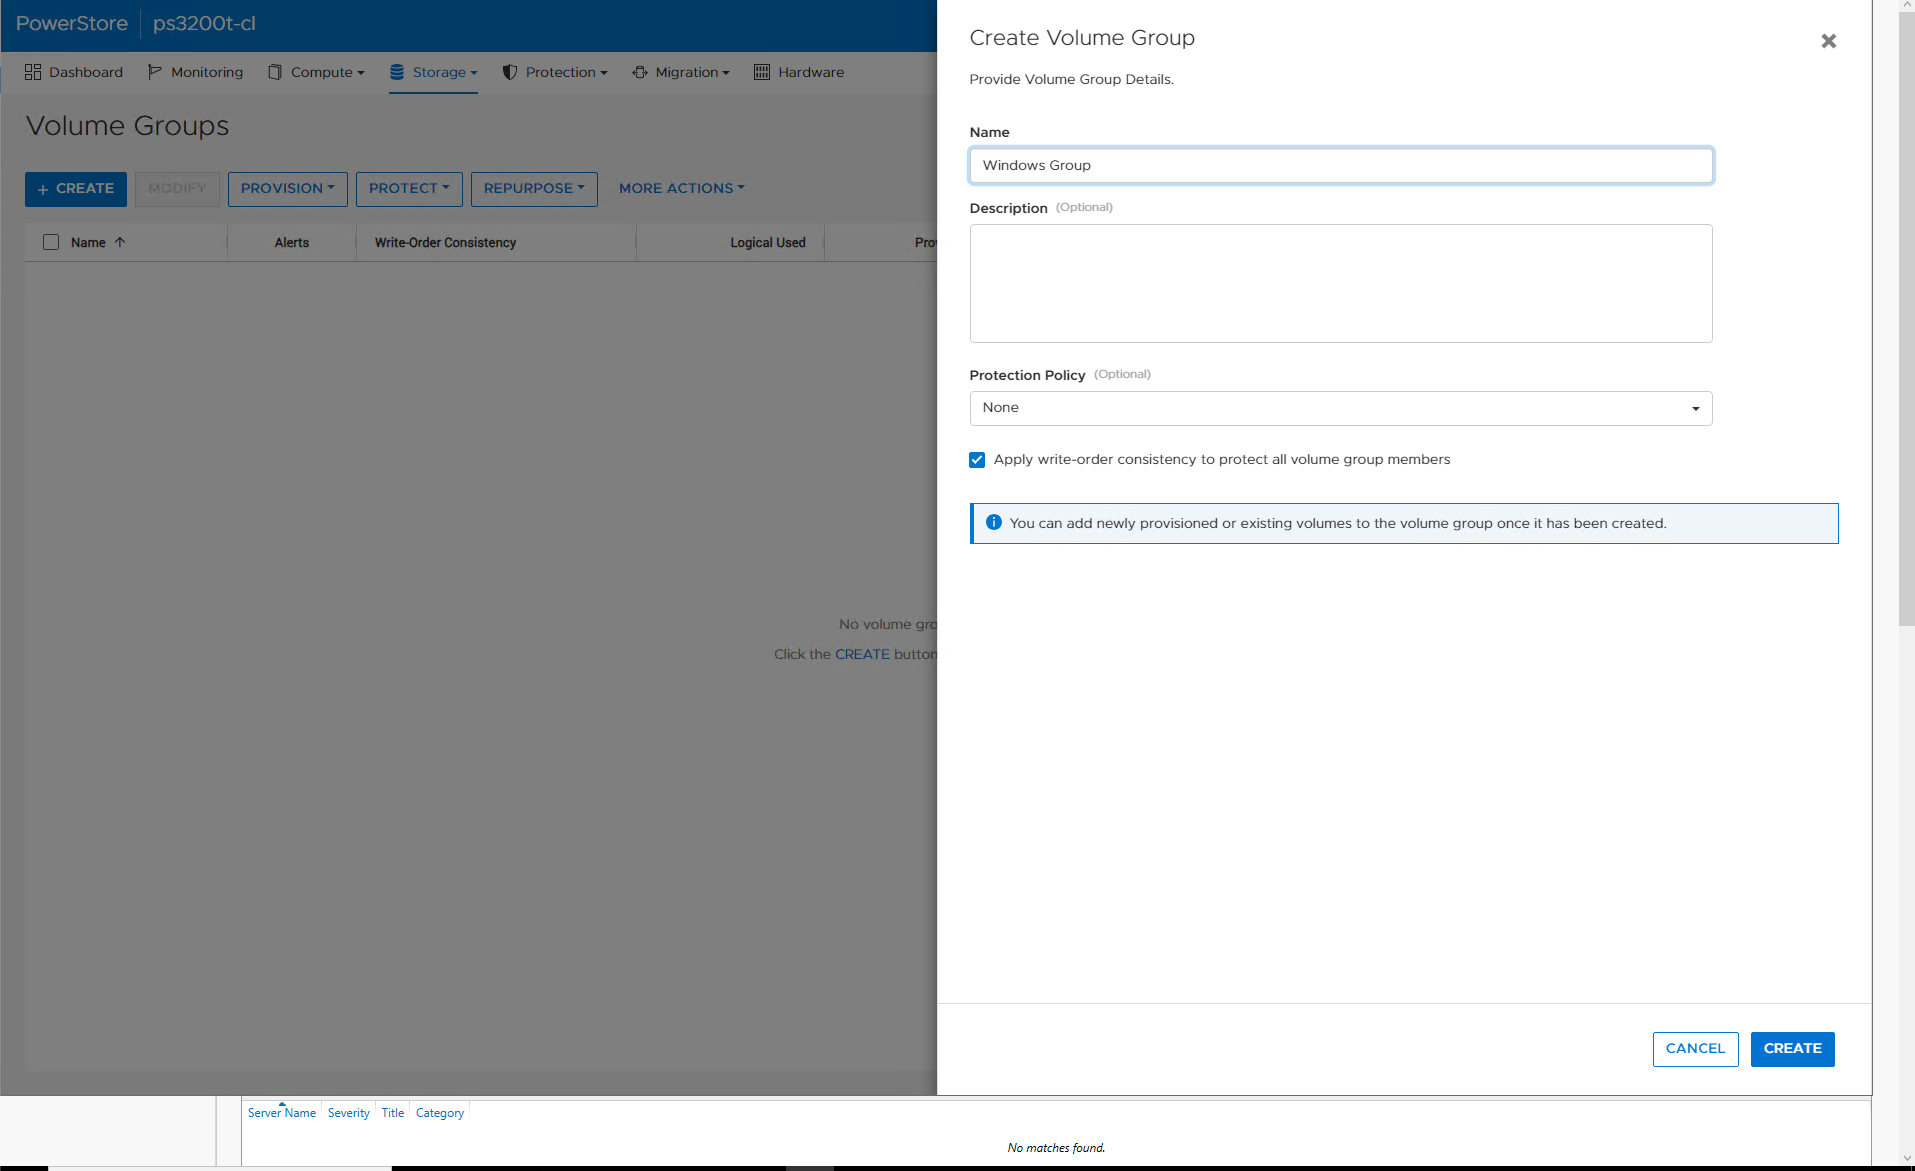Image resolution: width=1915 pixels, height=1171 pixels.
Task: Sort by Severity column
Action: coord(348,1112)
